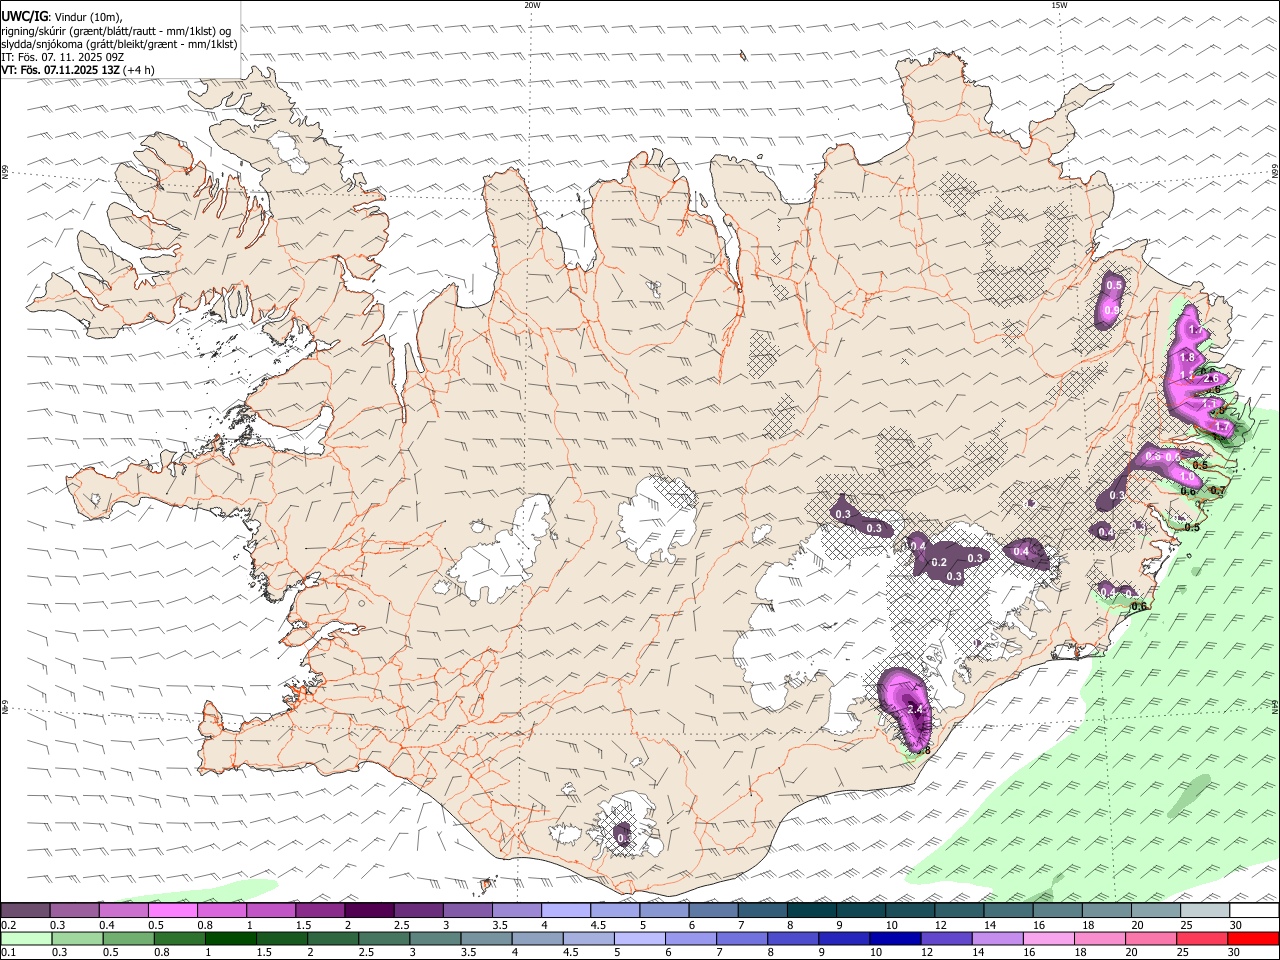This screenshot has height=960, width=1280.
Task: Click the lower legend swatch labeled 2
Action: pyautogui.click(x=332, y=938)
